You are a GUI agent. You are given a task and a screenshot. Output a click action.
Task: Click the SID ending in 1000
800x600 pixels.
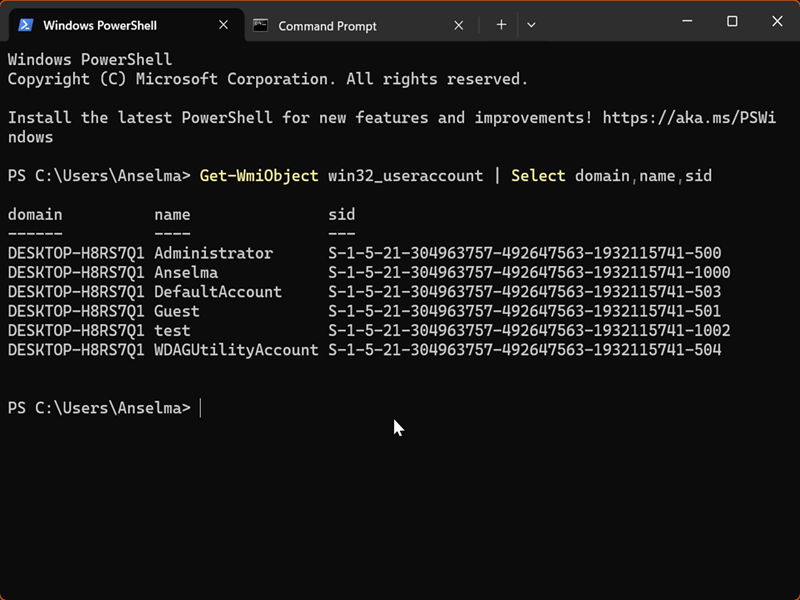(529, 272)
